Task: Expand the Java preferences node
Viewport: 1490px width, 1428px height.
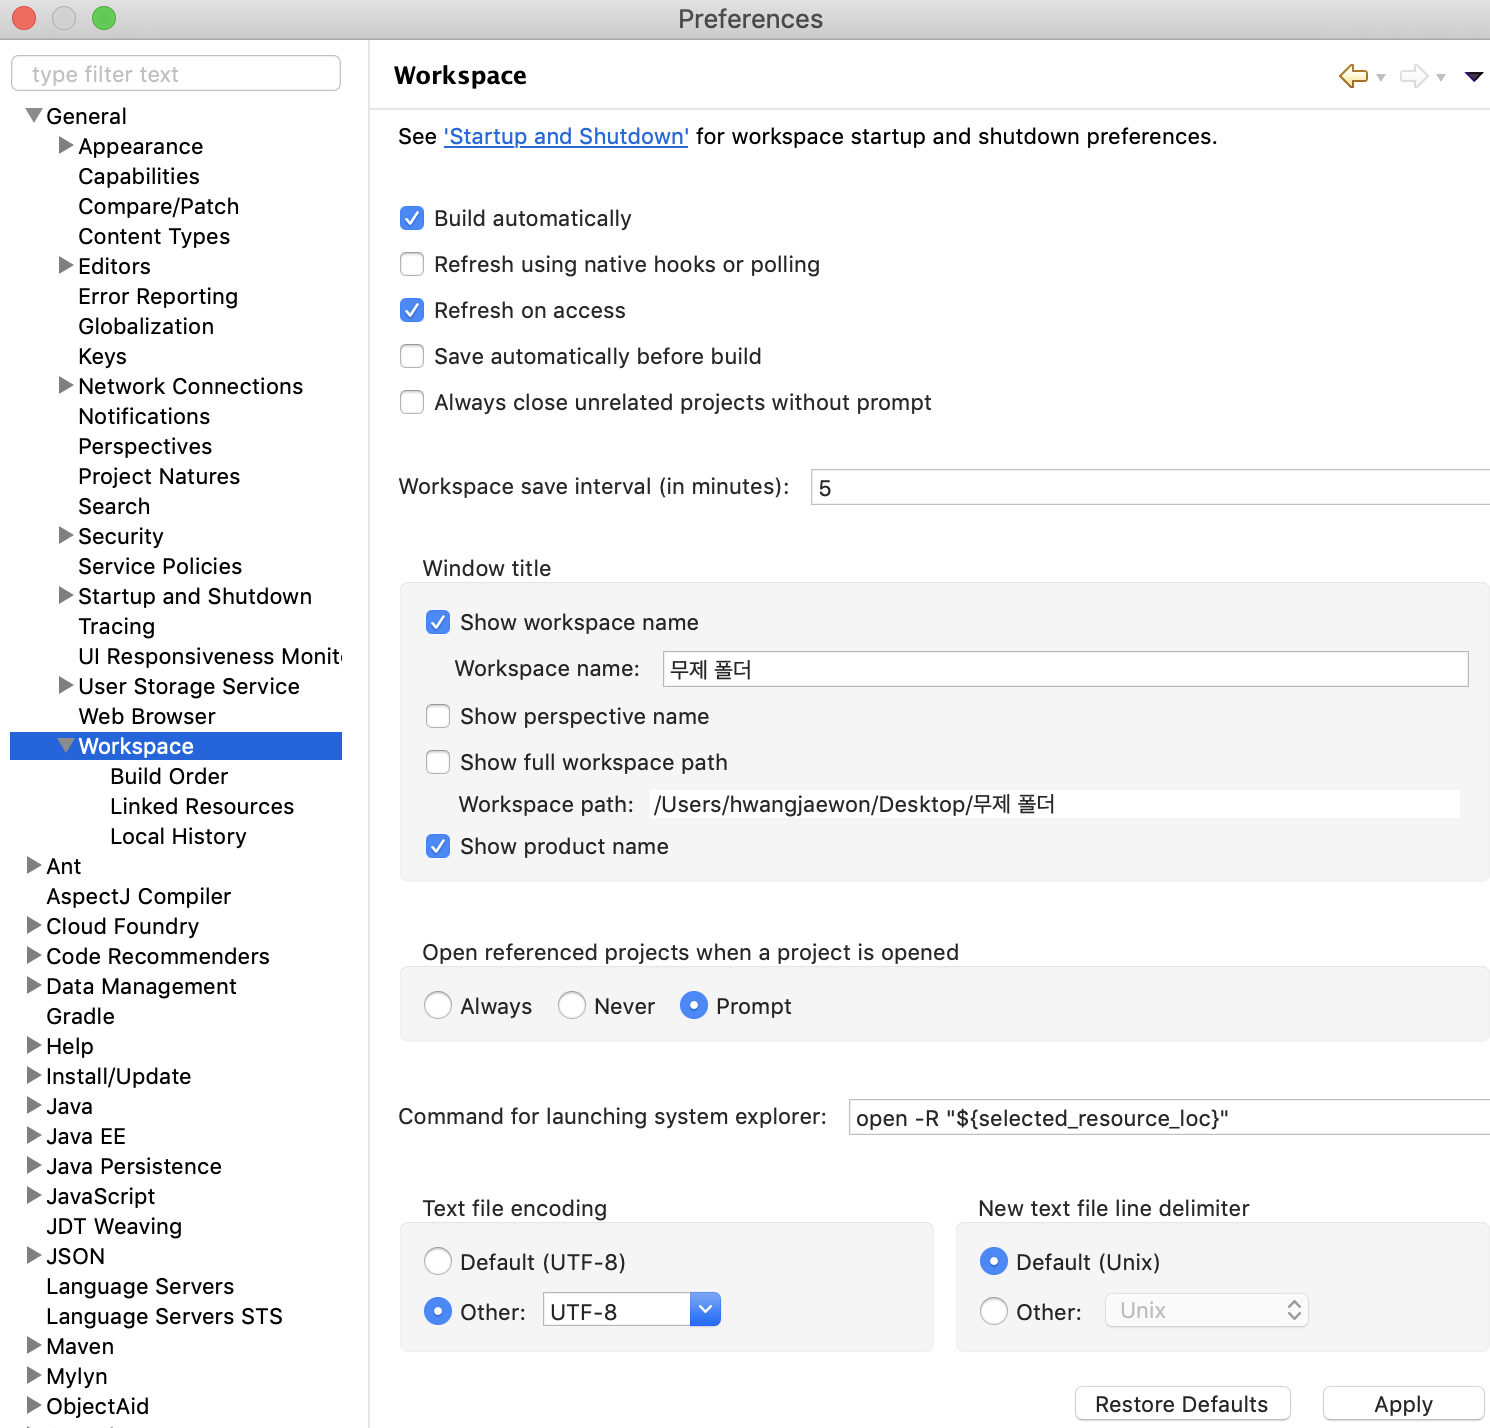Action: point(34,1105)
